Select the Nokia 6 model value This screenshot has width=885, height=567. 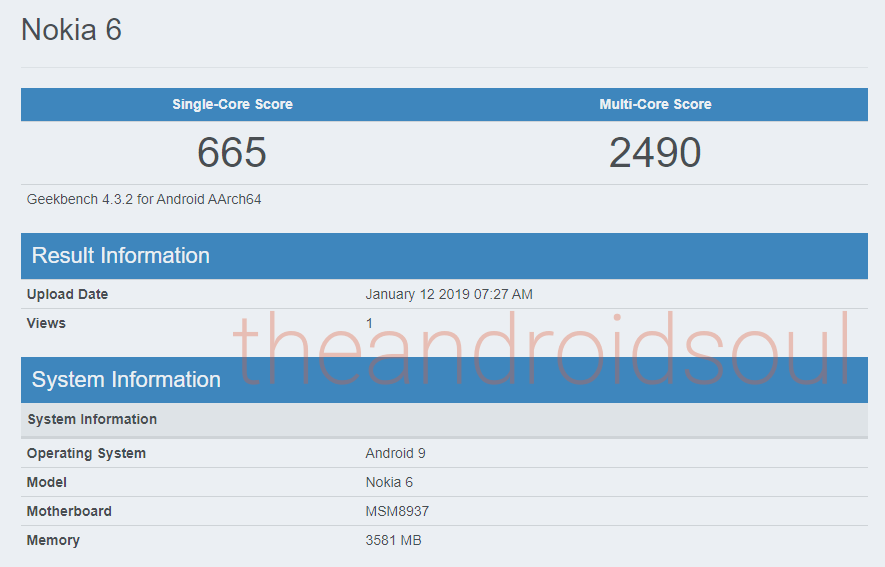coord(389,482)
